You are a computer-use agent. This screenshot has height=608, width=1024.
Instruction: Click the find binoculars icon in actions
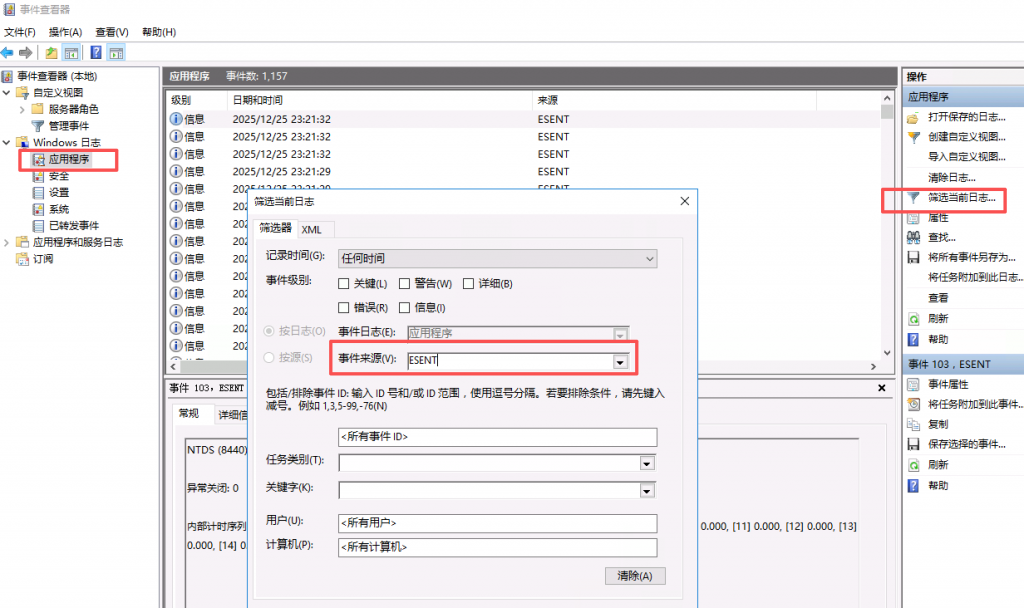pos(913,237)
